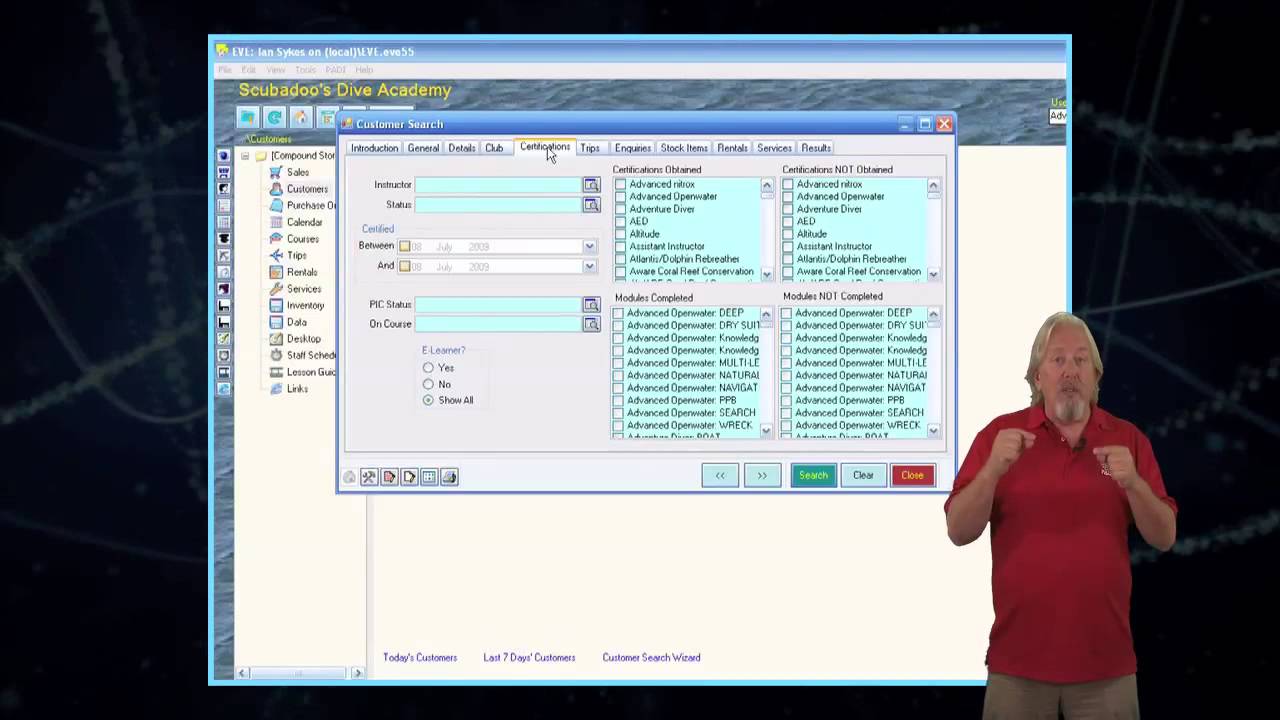Click the On Course input field
Viewport: 1280px width, 720px height.
[498, 324]
